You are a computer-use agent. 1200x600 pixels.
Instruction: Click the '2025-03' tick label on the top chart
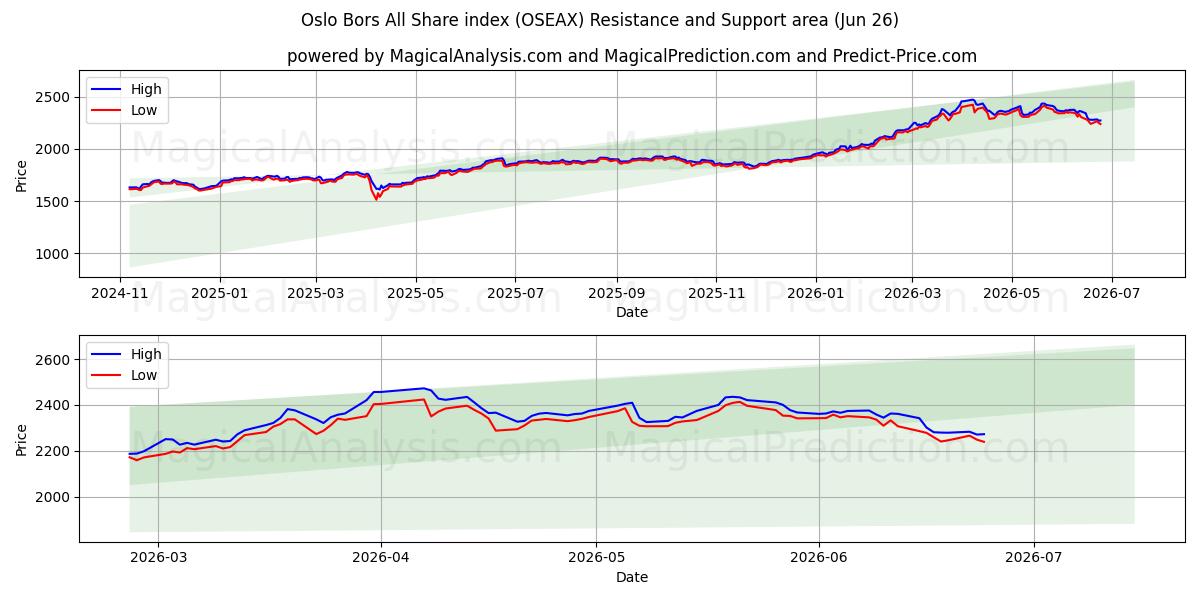(x=316, y=292)
